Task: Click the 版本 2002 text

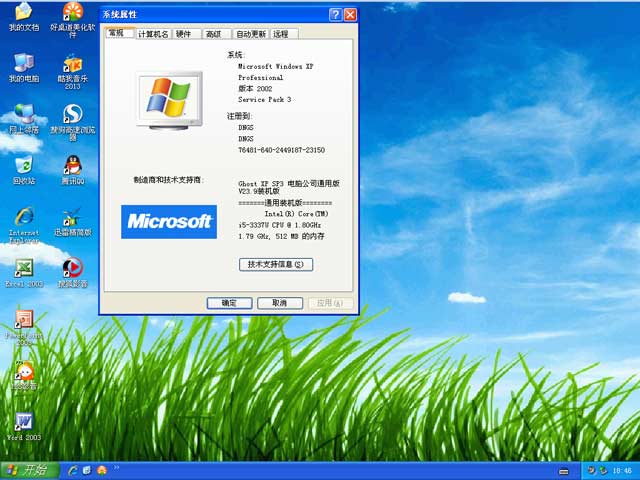Action: click(x=255, y=89)
